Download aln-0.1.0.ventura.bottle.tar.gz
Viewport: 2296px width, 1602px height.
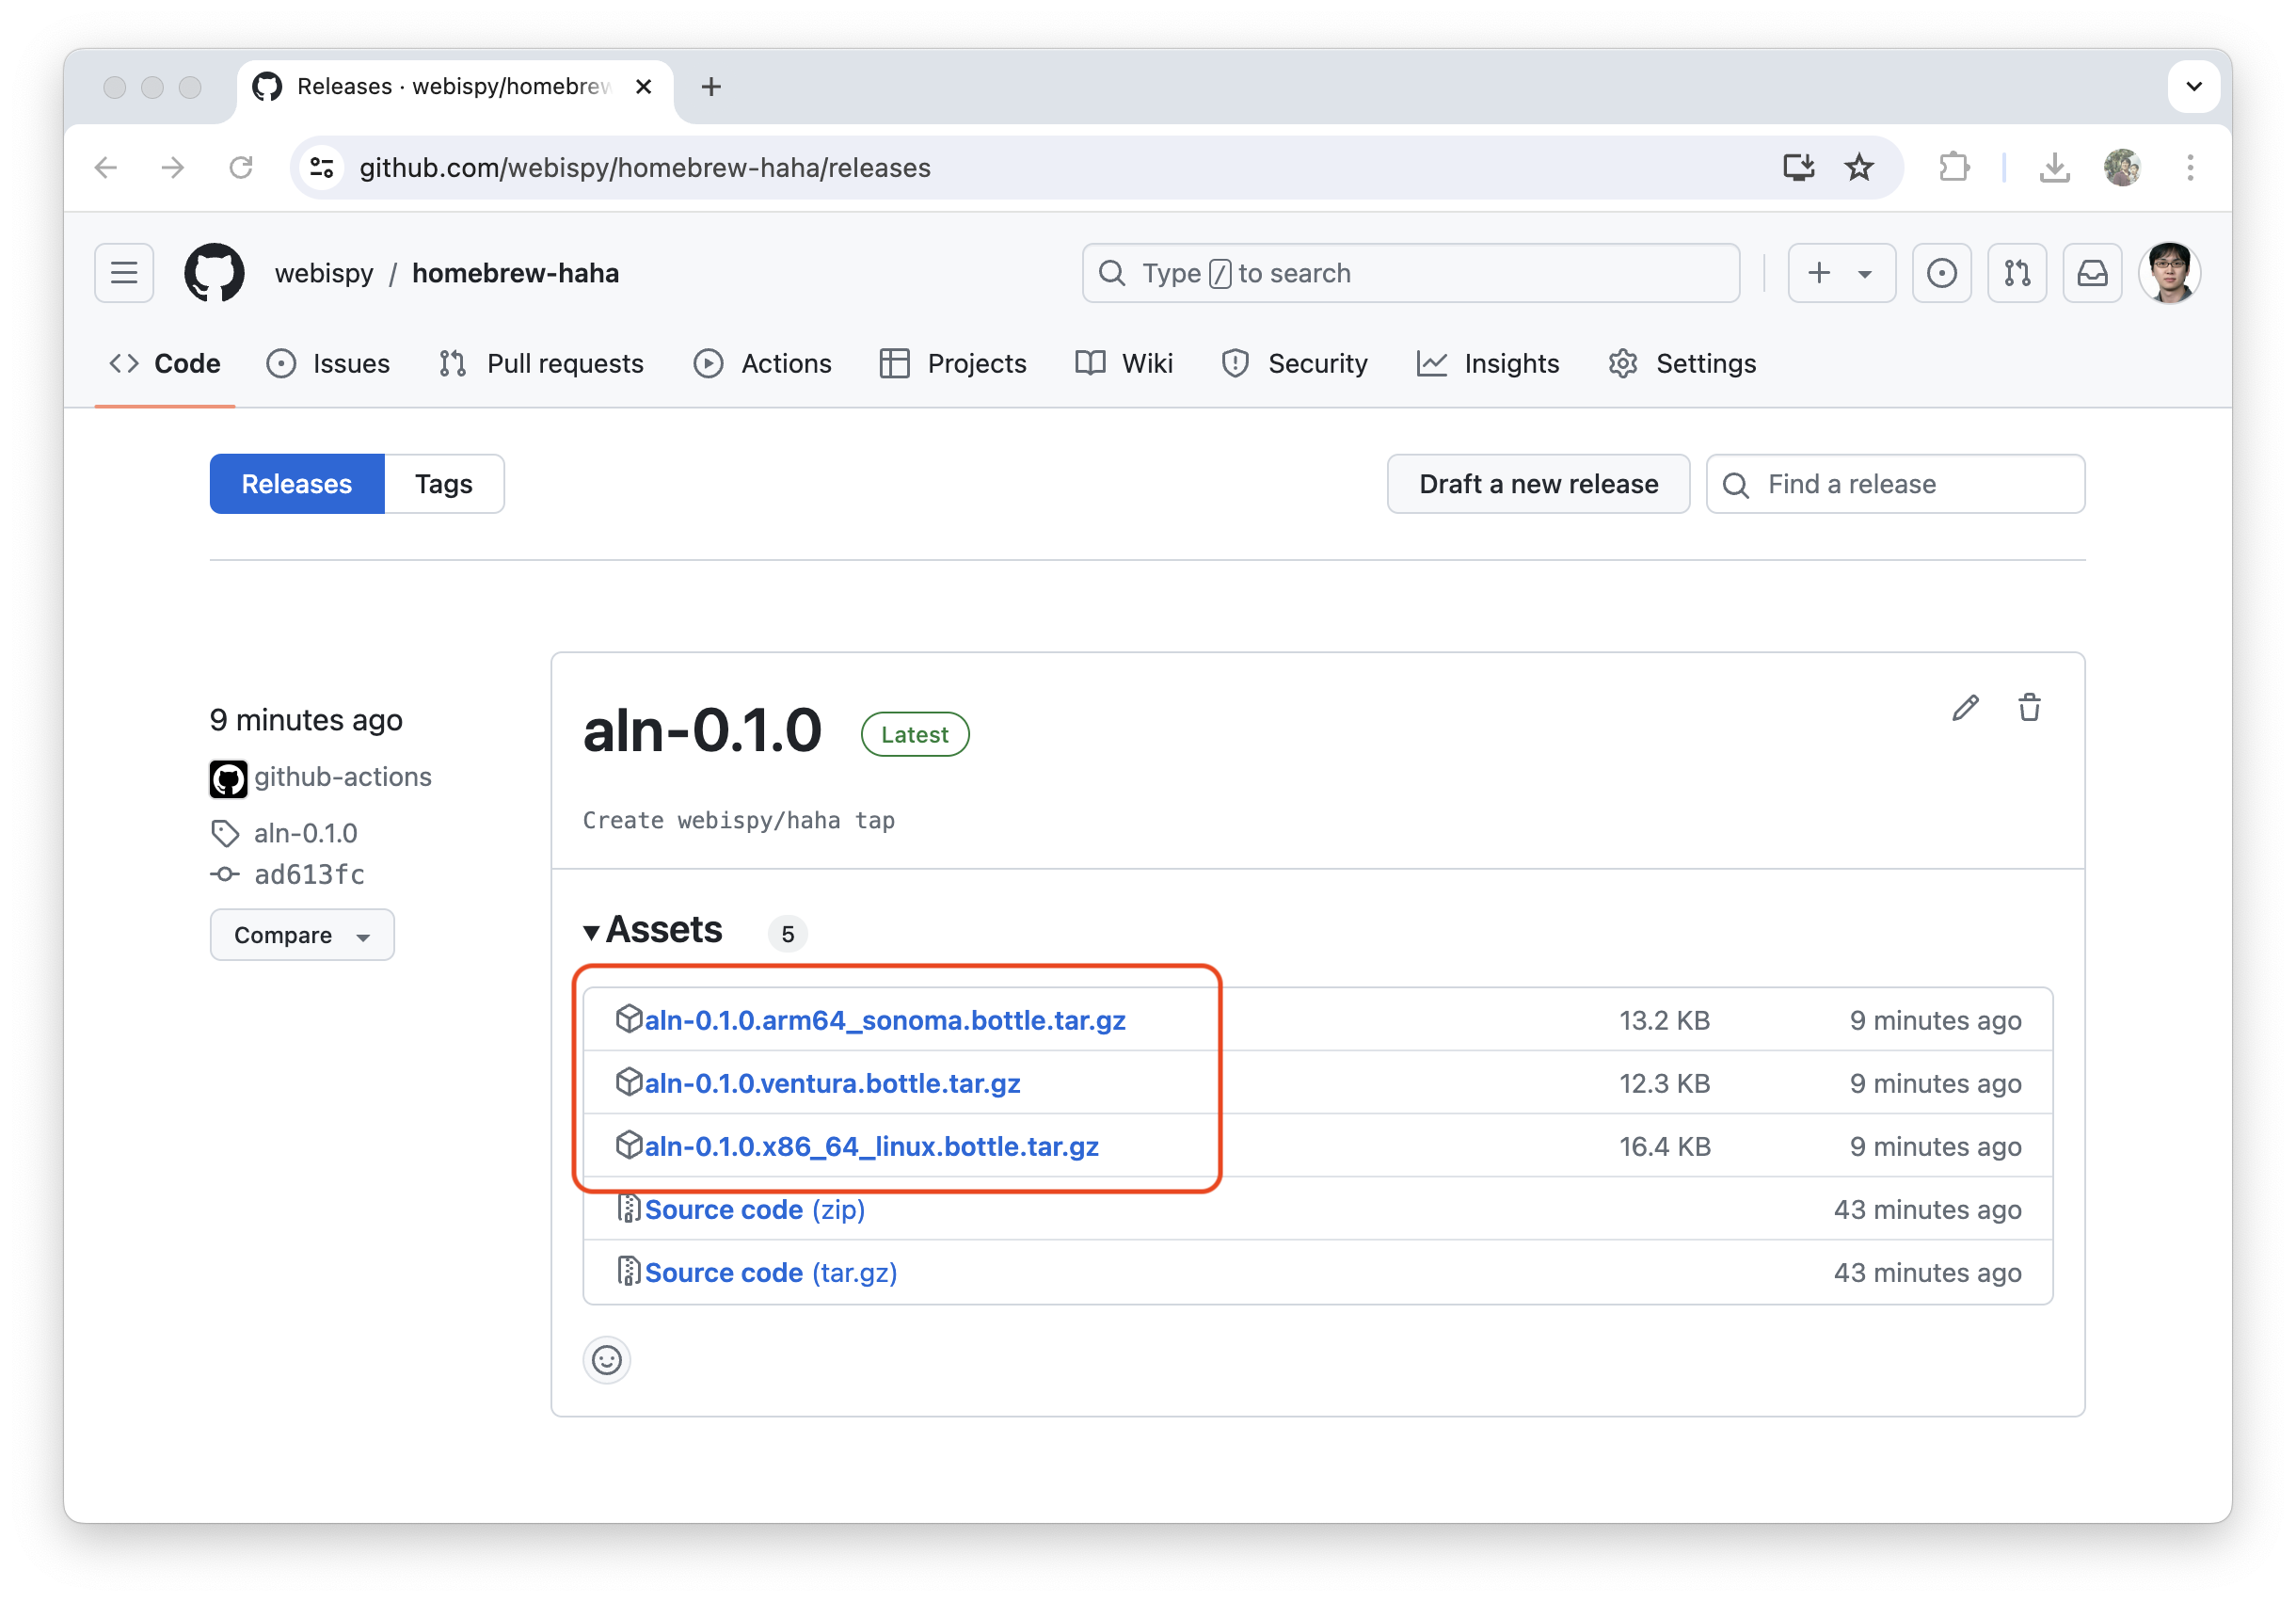pos(832,1083)
